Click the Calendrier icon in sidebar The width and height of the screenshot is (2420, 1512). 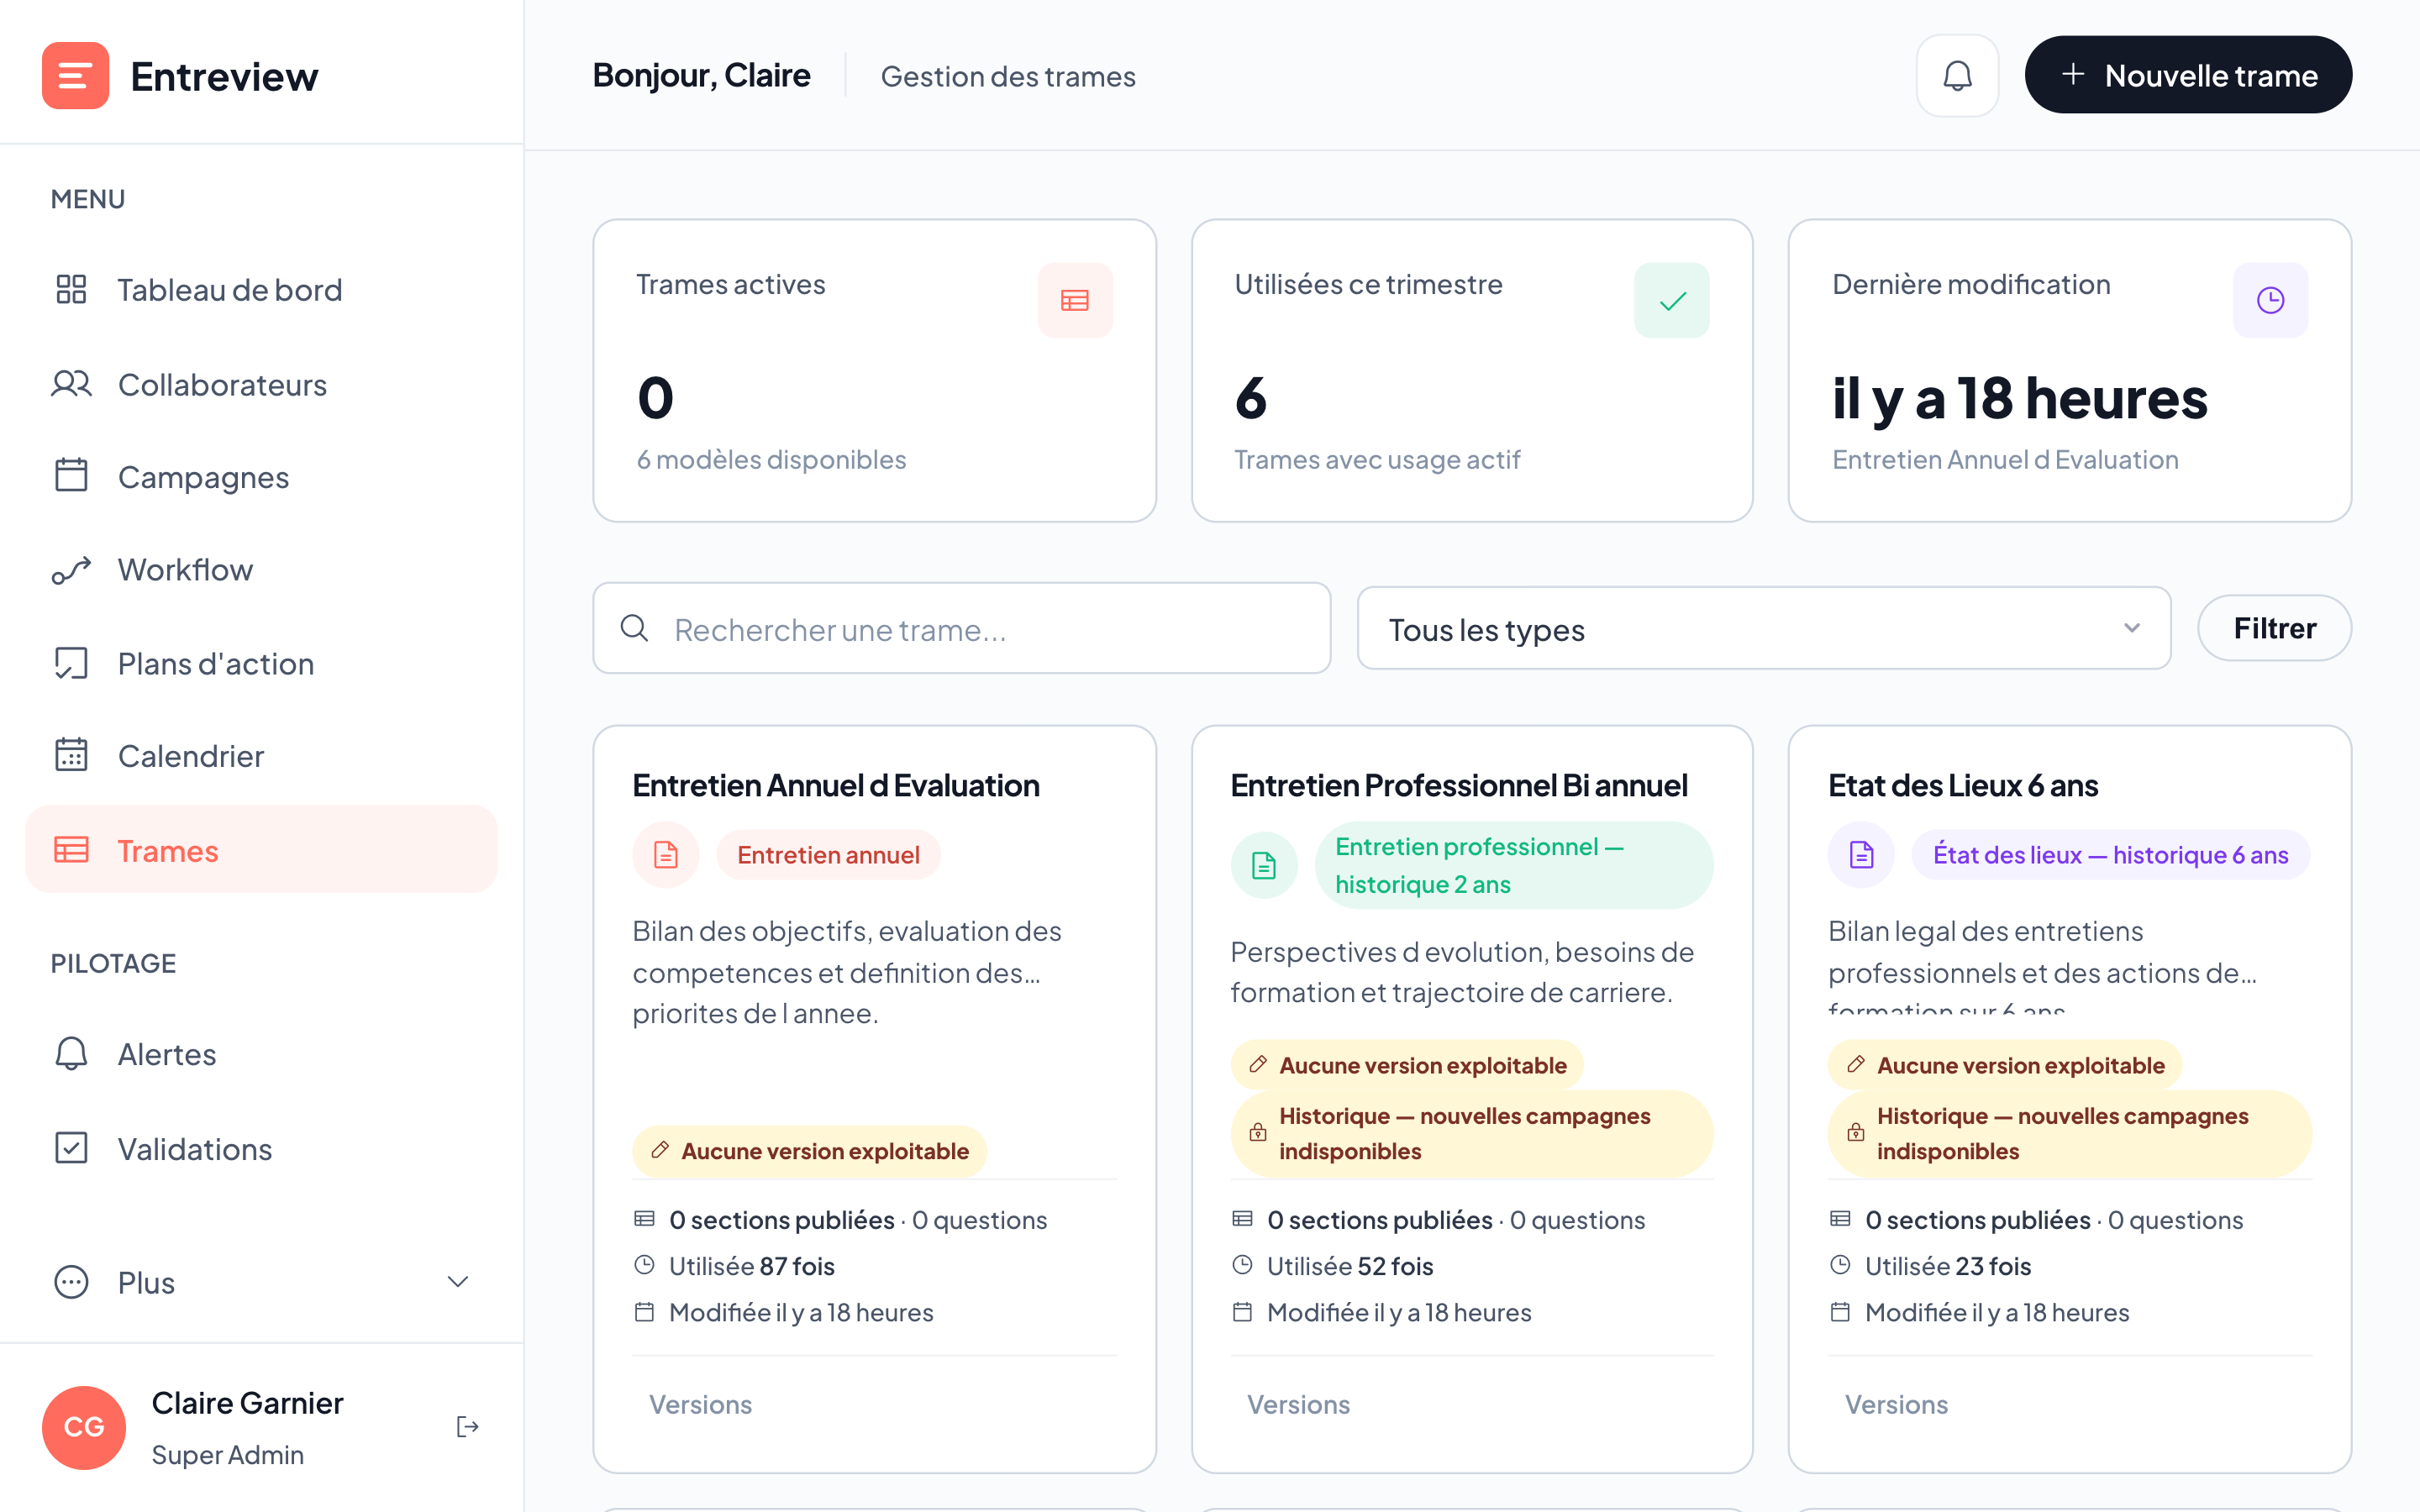pyautogui.click(x=71, y=755)
